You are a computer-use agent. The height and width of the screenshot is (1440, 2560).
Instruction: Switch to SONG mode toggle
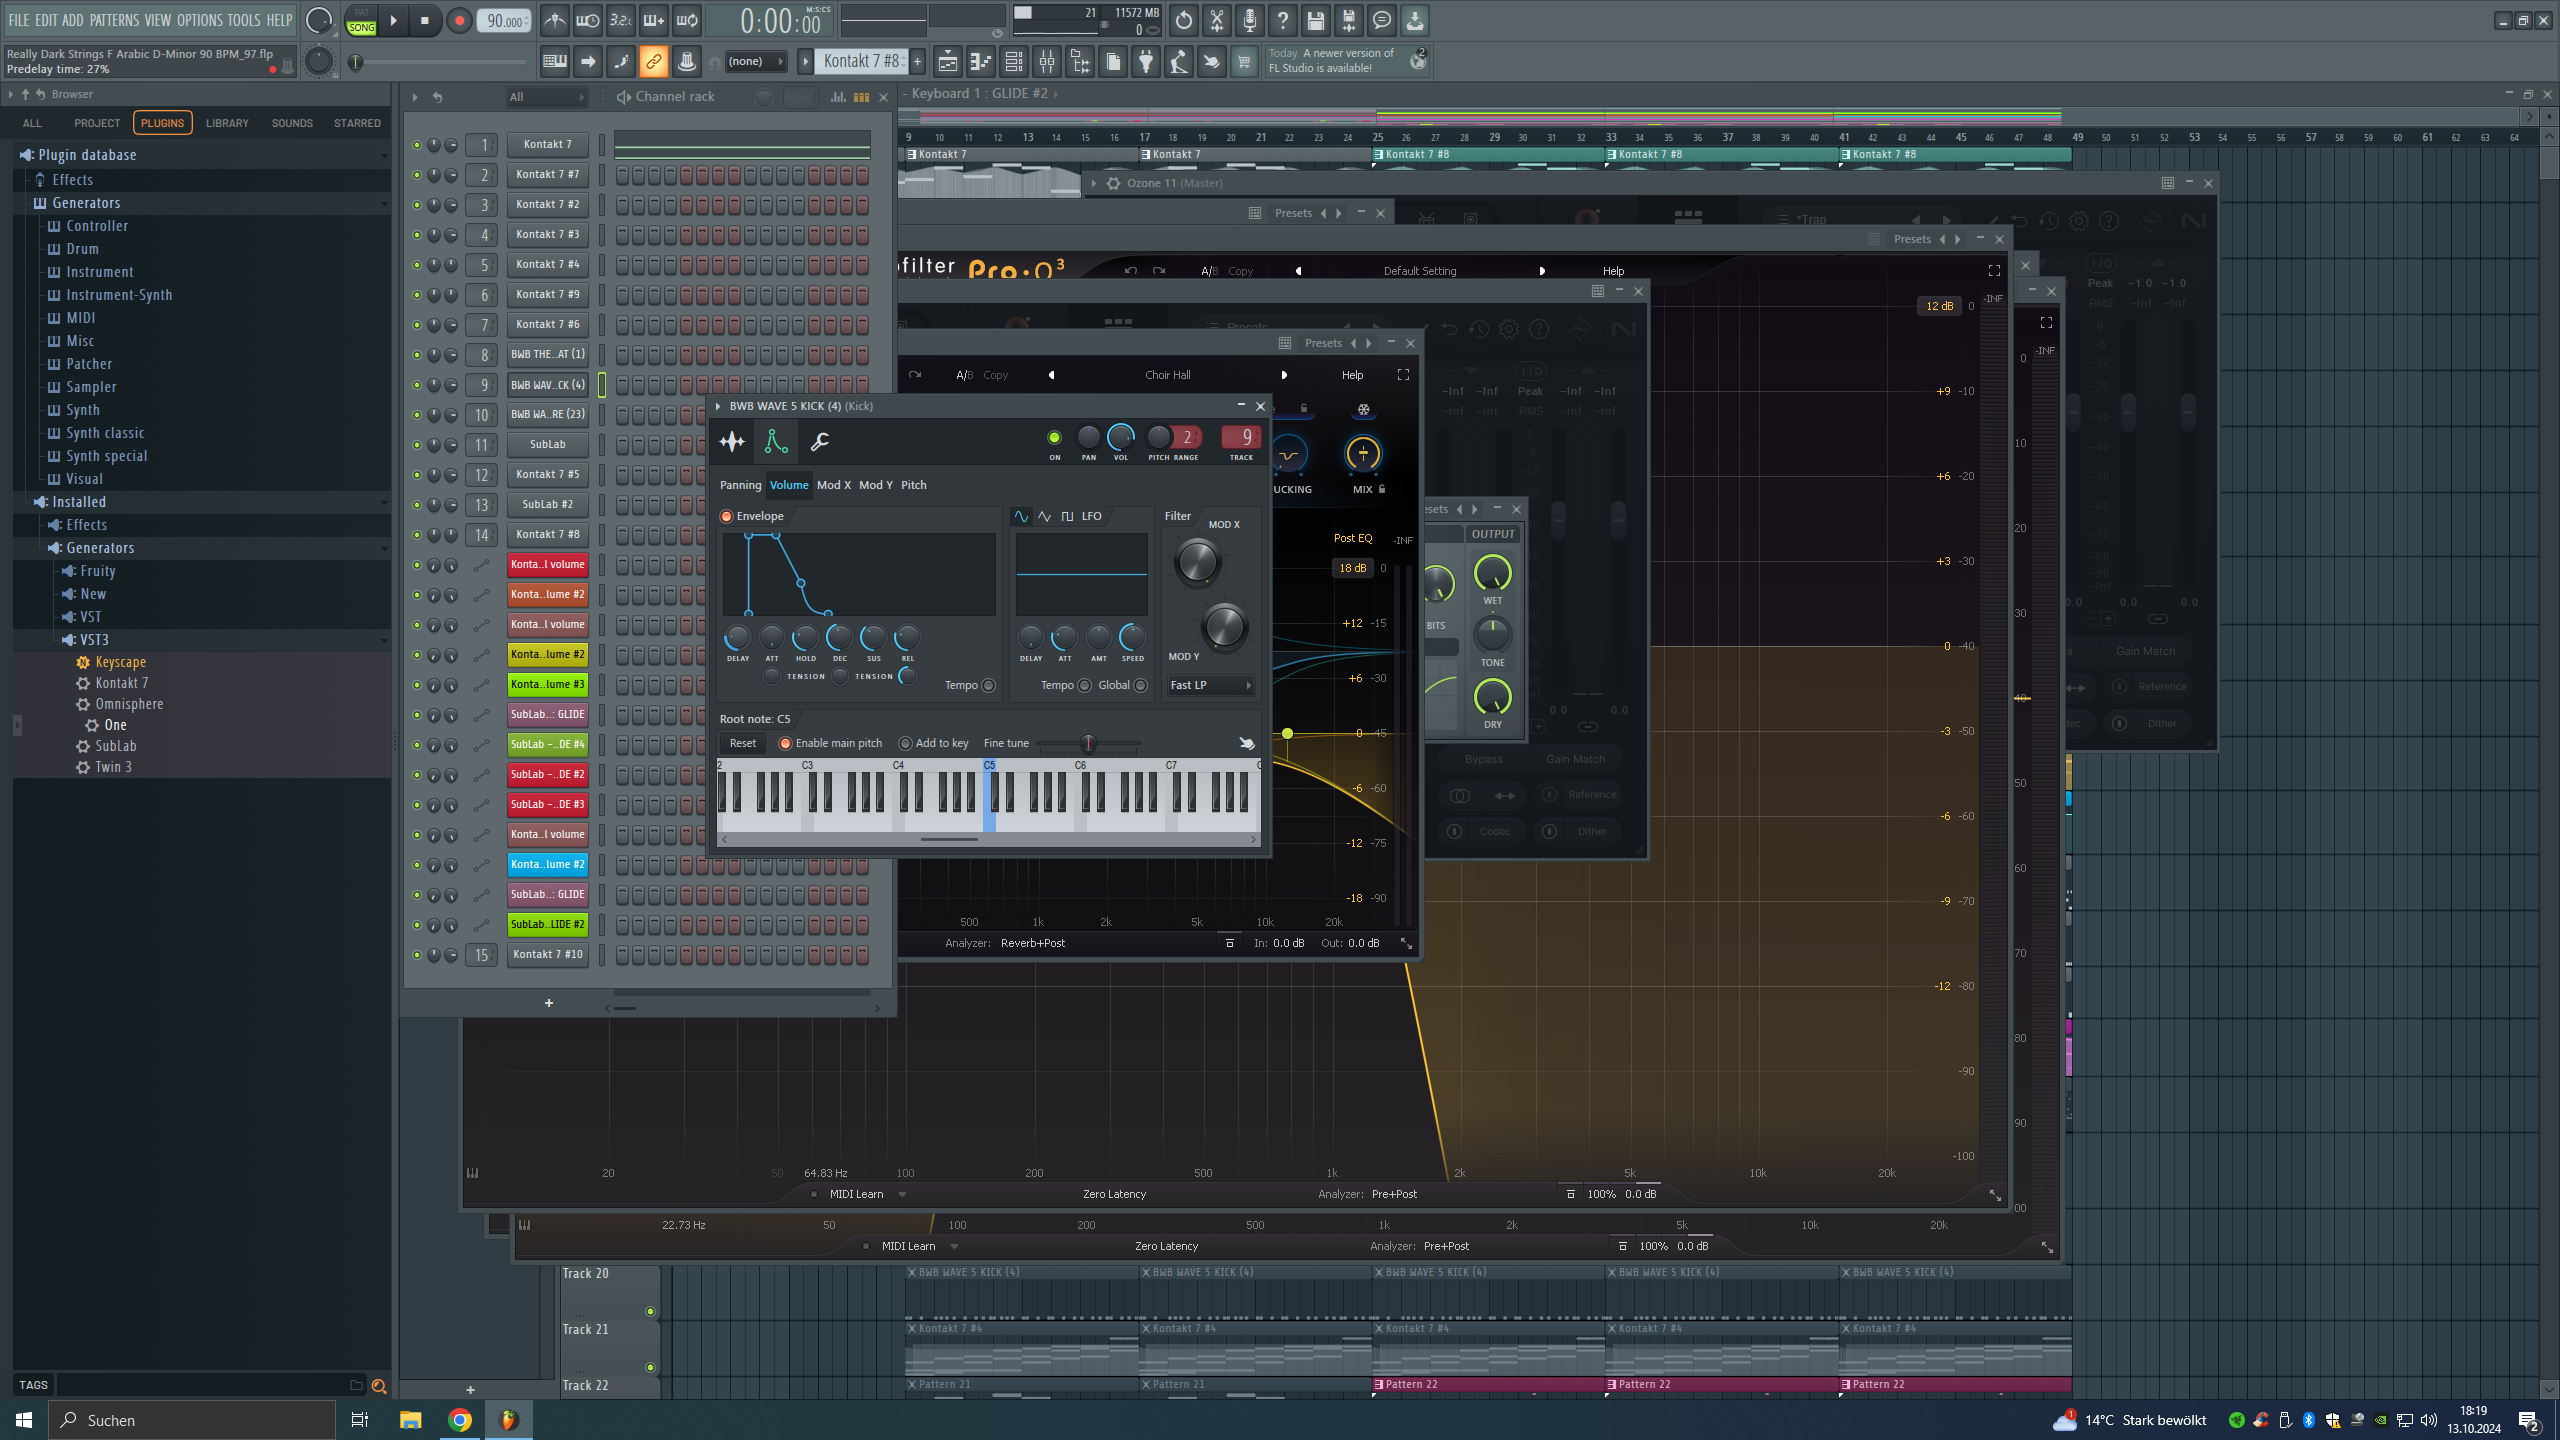(x=361, y=27)
